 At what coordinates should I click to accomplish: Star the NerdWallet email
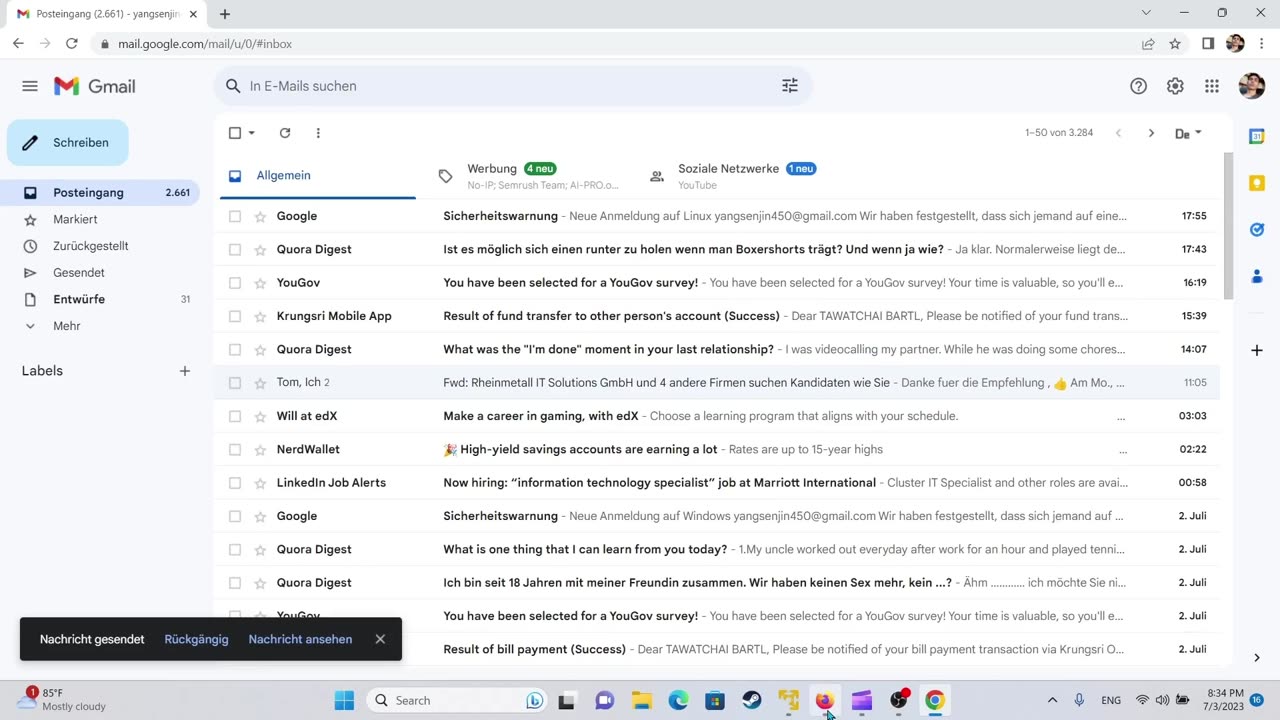click(260, 449)
